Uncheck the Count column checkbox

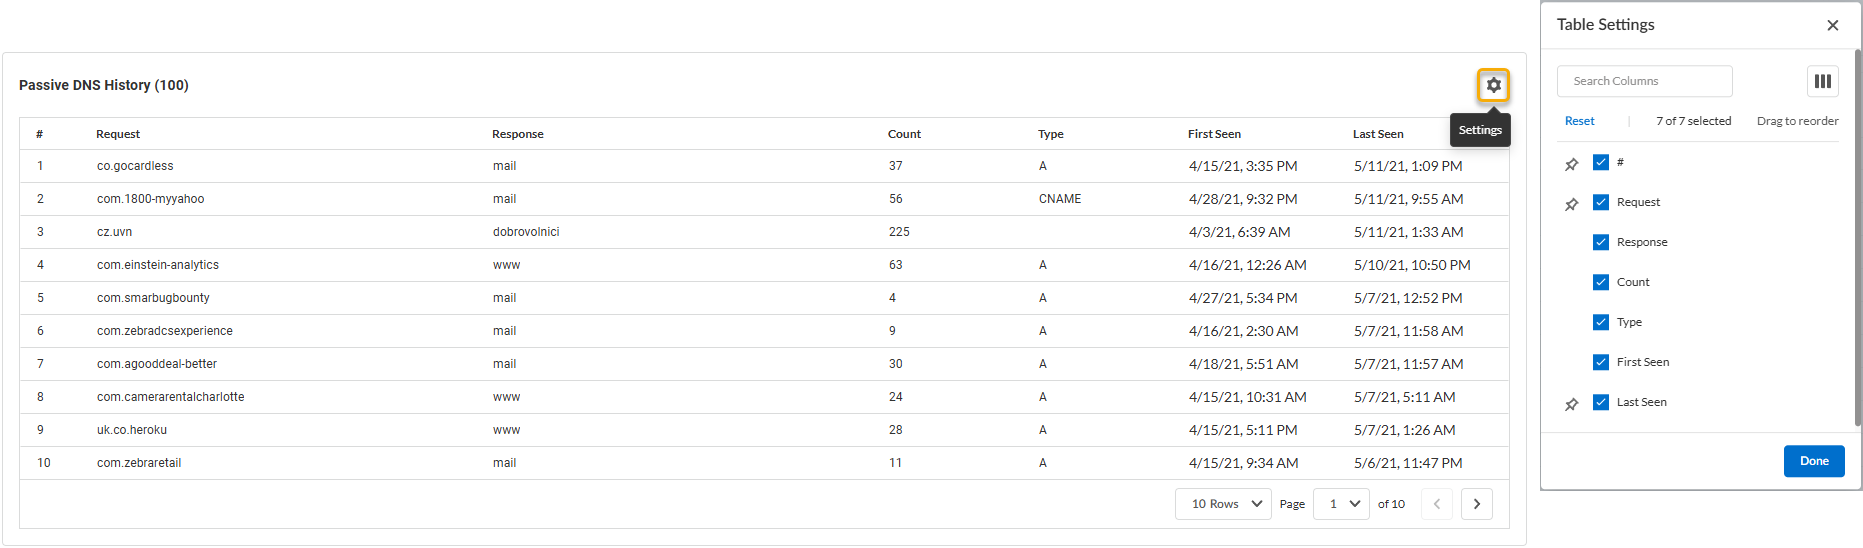(x=1601, y=282)
